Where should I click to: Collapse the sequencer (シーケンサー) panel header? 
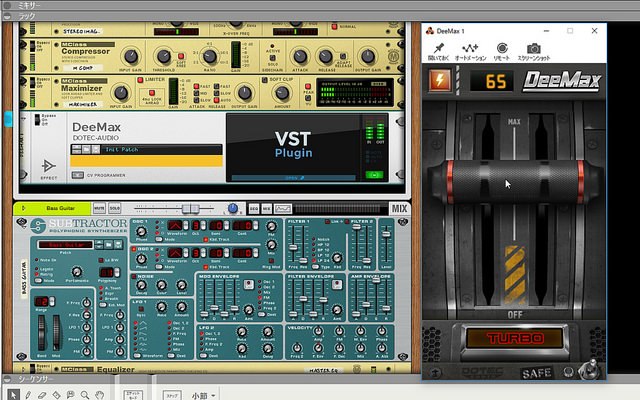tap(7, 379)
